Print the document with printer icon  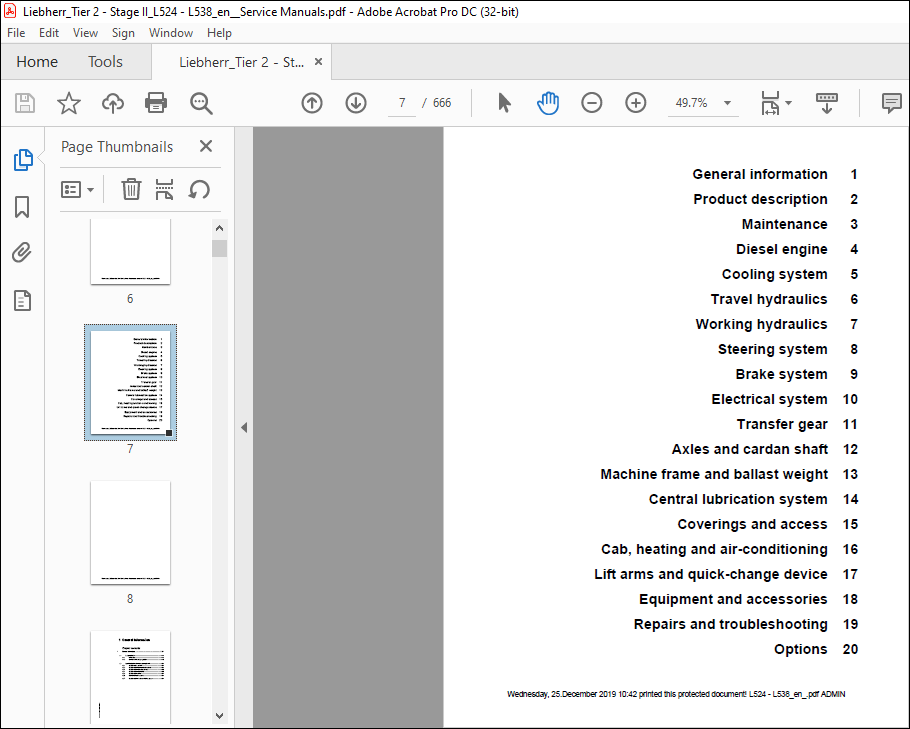pos(156,103)
